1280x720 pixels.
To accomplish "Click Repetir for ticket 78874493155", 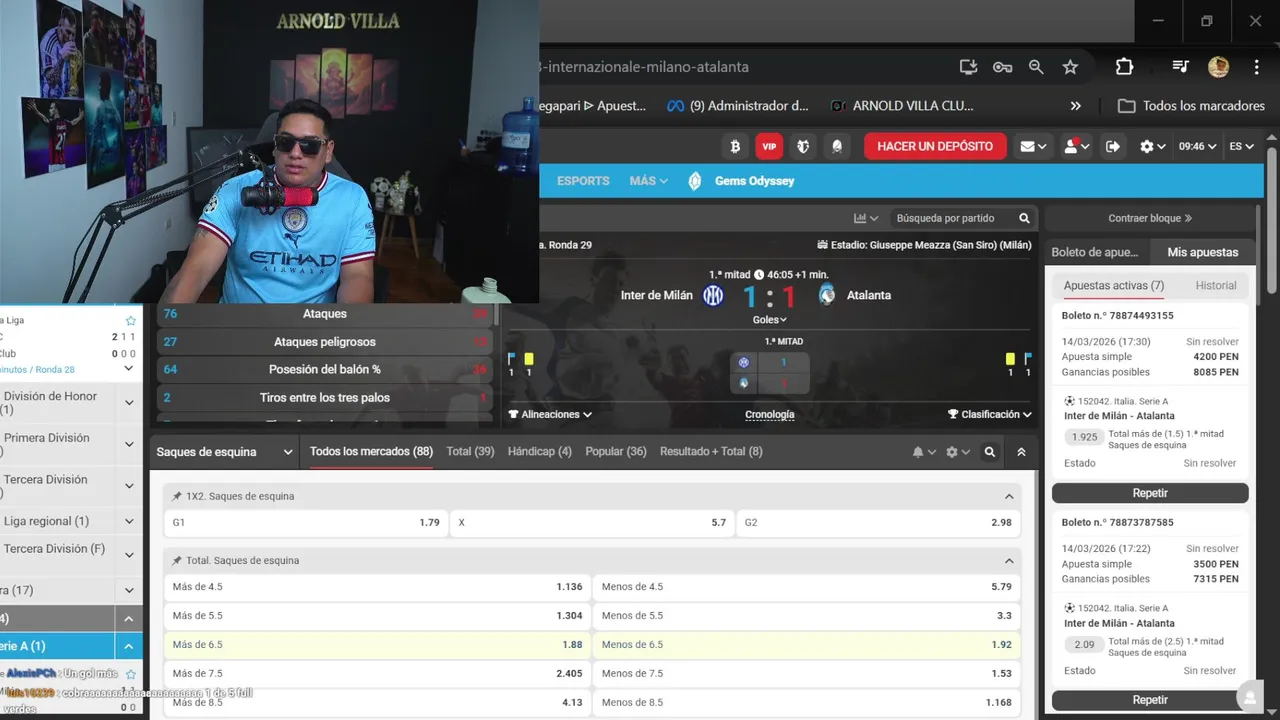I will (1150, 493).
